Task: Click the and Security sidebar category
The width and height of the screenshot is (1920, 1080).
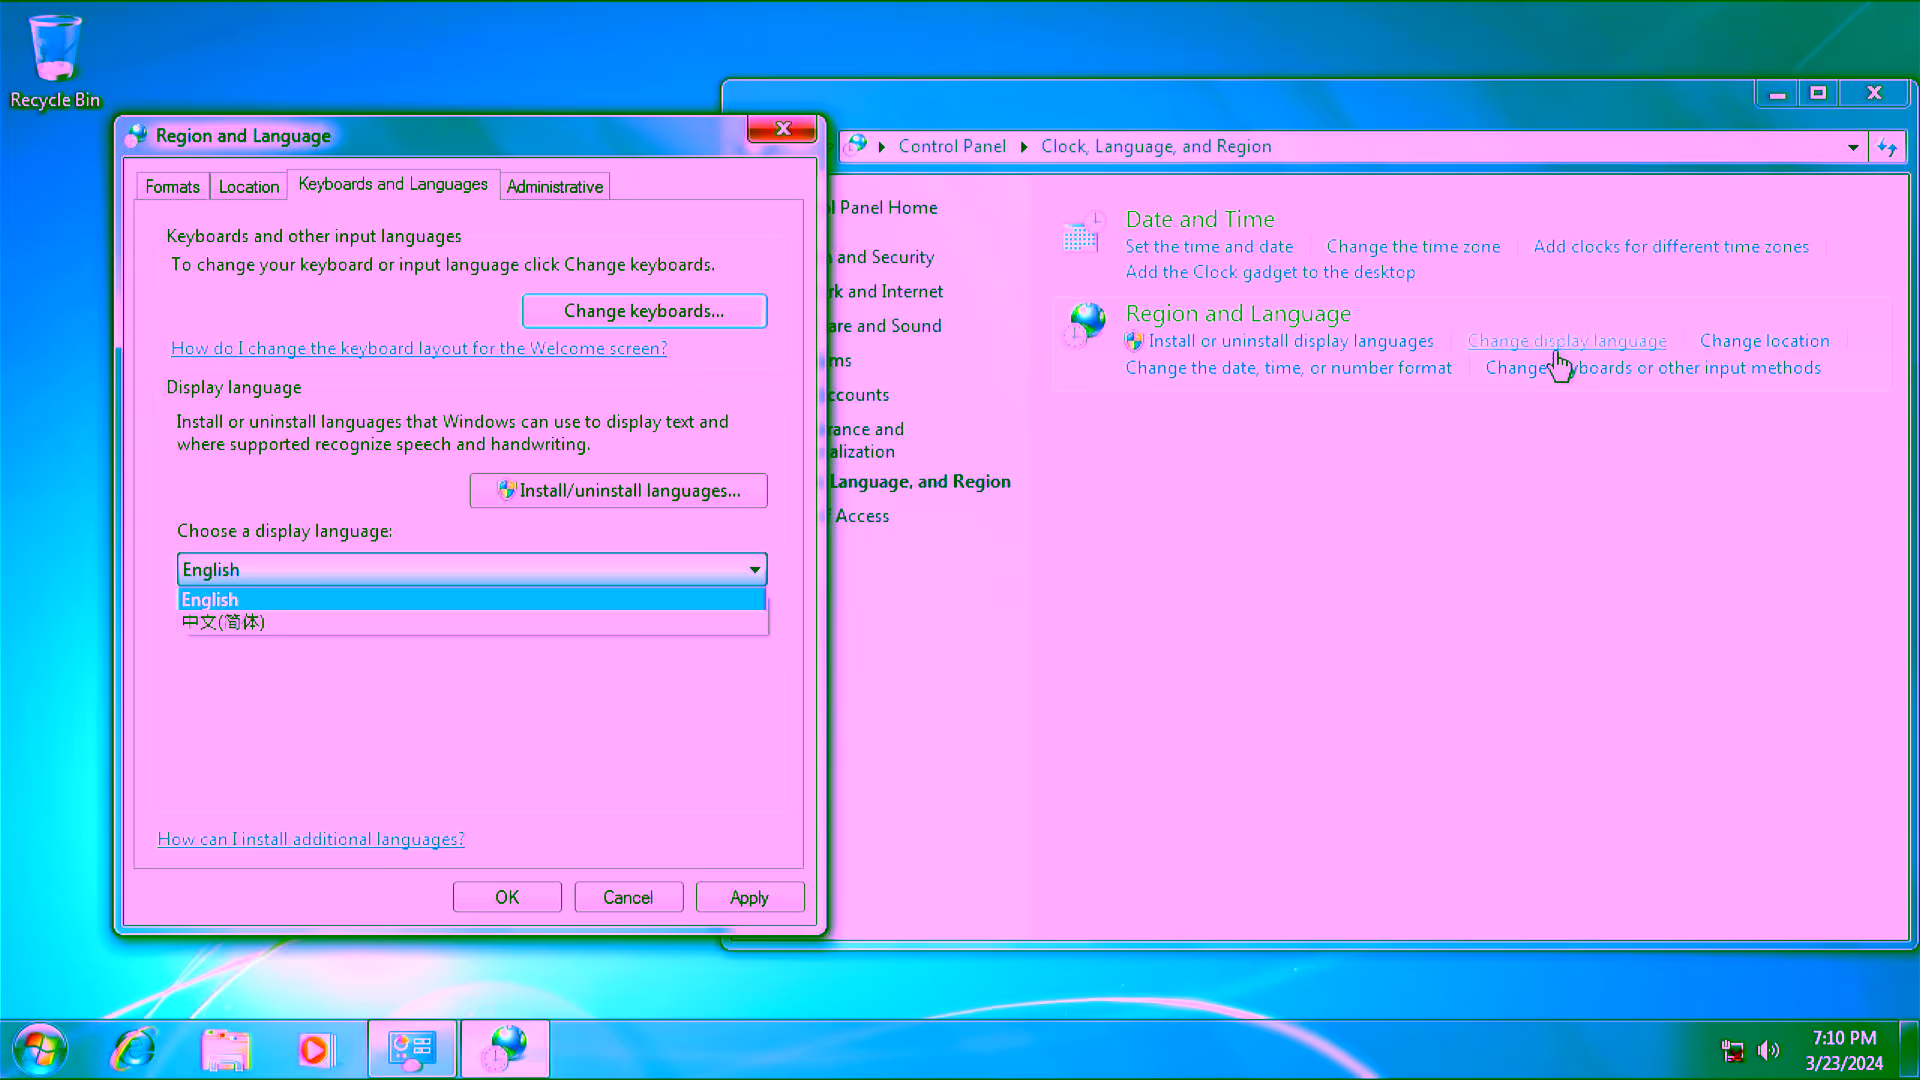Action: click(882, 257)
